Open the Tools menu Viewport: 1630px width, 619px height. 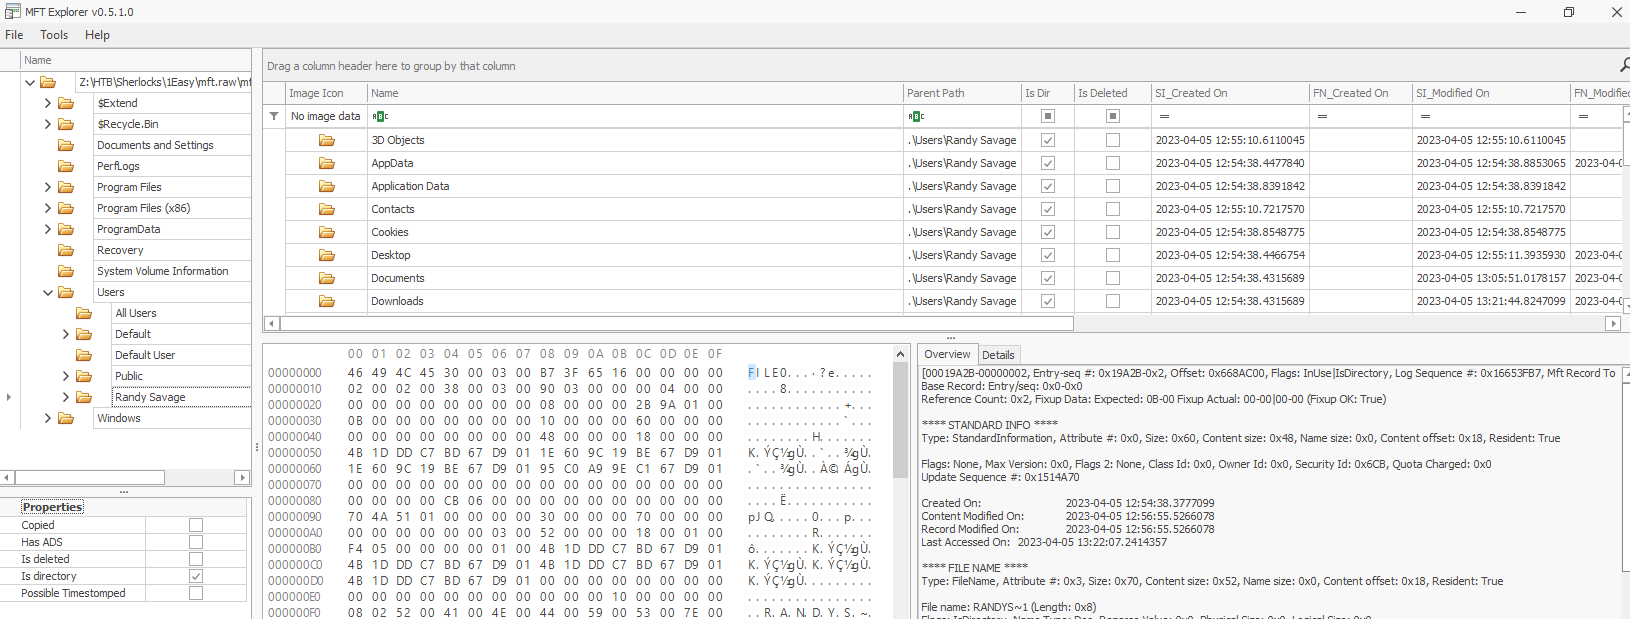[x=54, y=35]
